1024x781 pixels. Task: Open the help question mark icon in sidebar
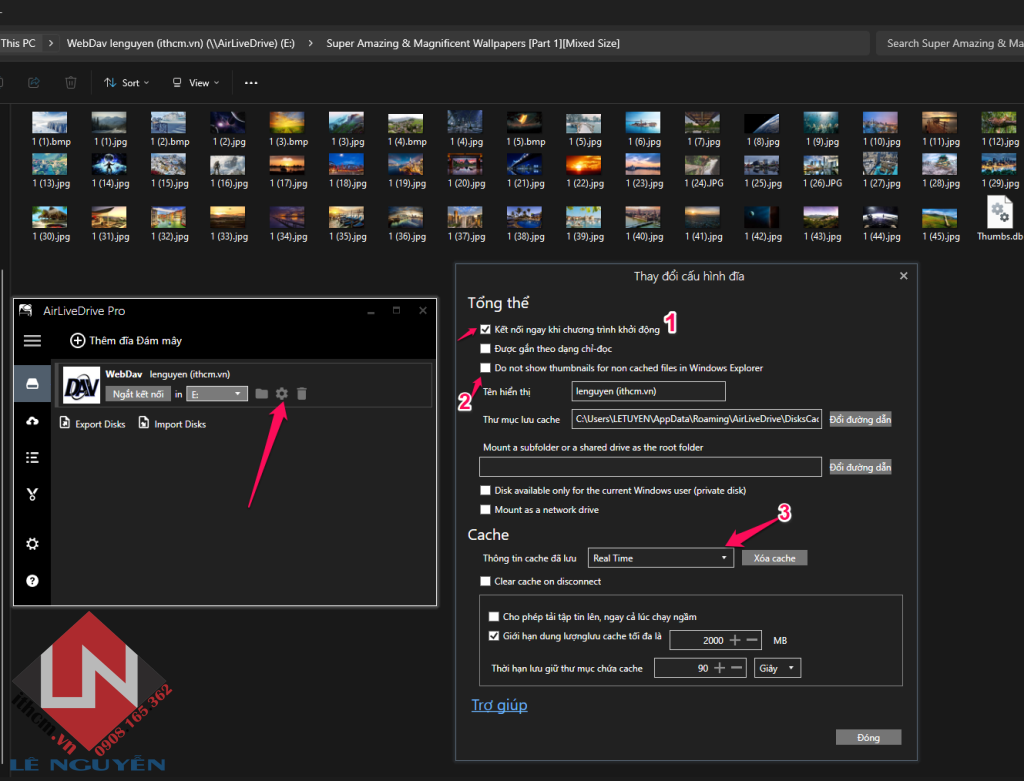(32, 580)
